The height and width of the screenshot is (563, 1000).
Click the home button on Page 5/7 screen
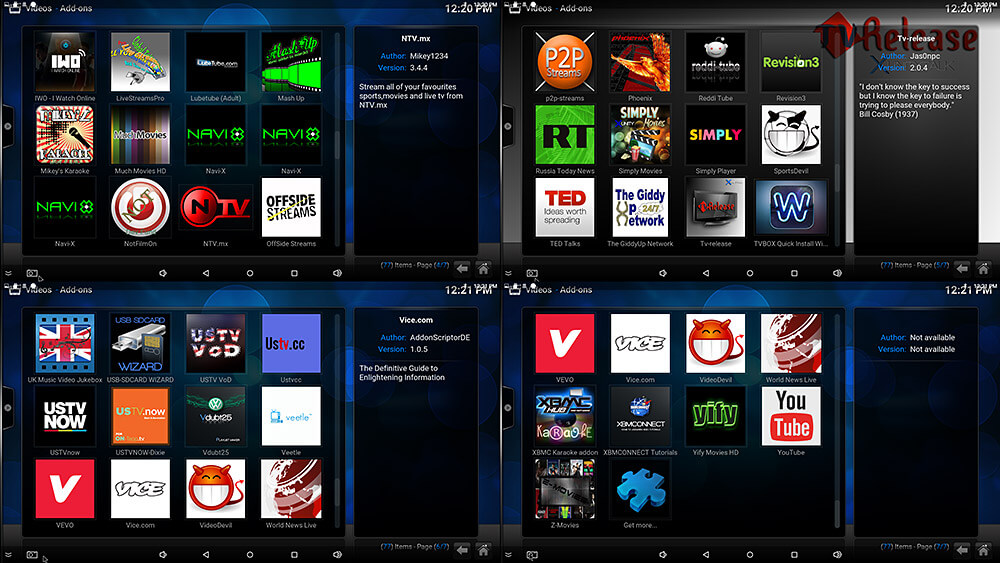click(x=983, y=268)
